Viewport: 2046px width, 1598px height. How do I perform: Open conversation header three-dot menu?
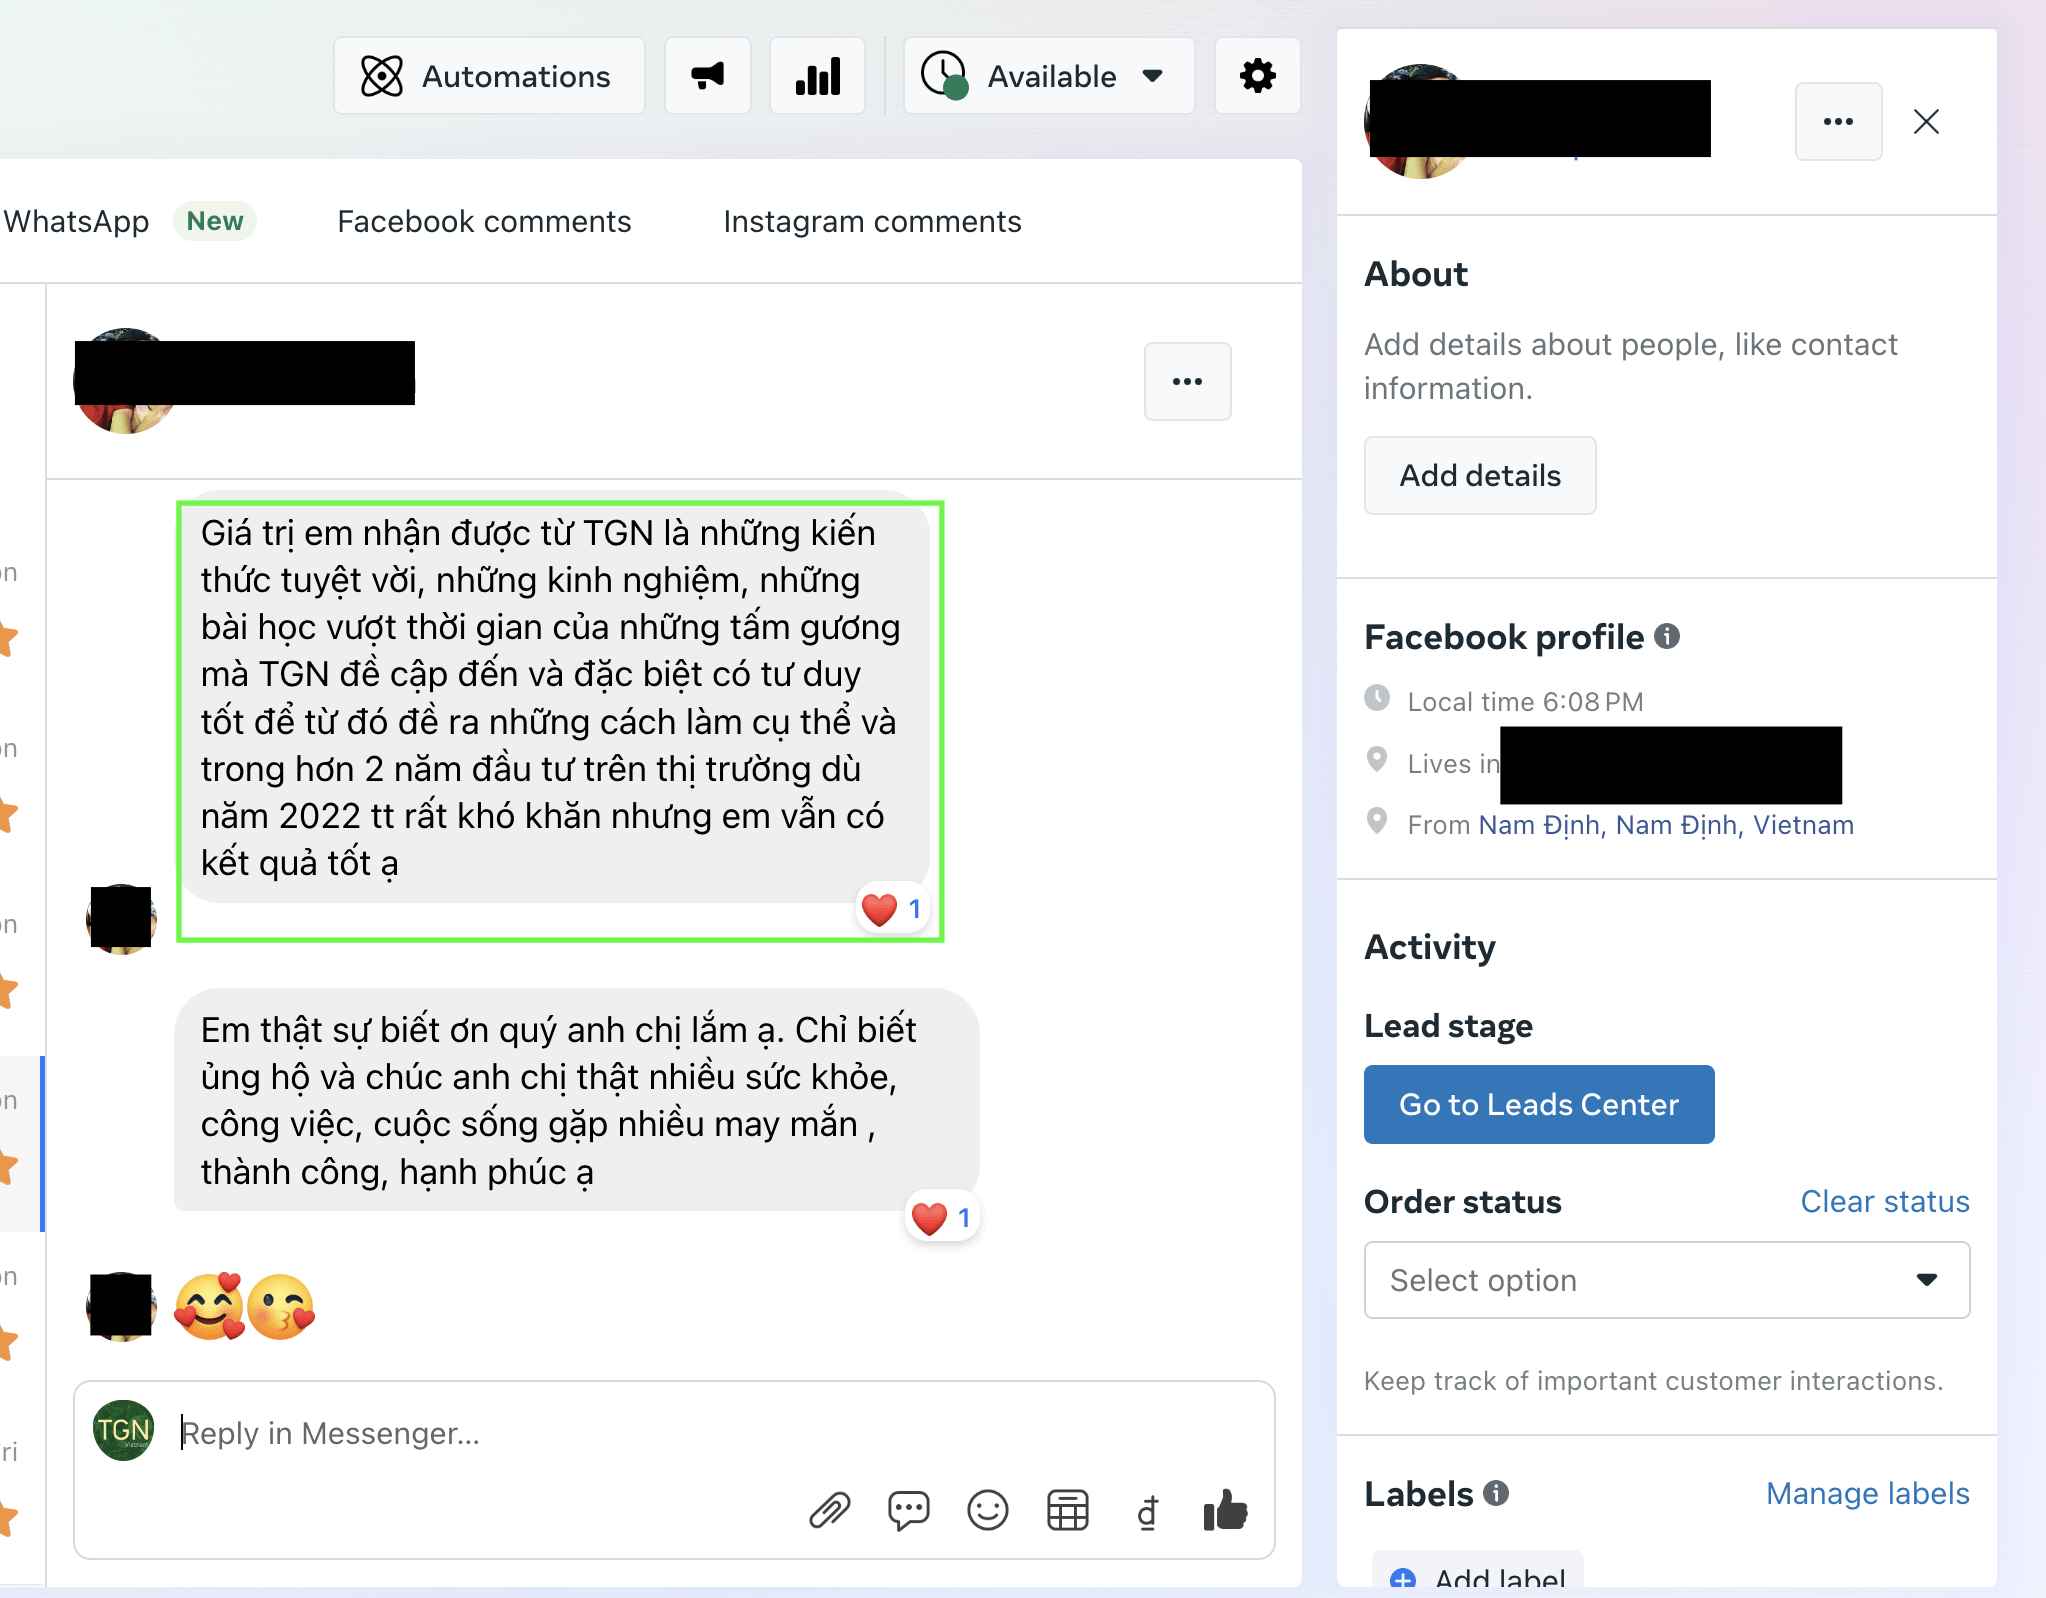pyautogui.click(x=1187, y=381)
